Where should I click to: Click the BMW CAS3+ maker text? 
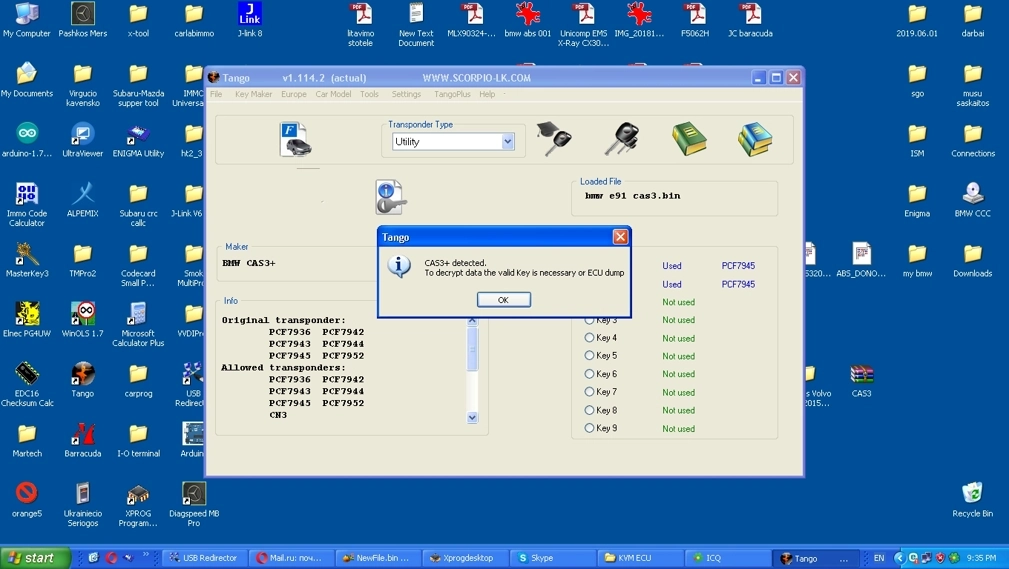[248, 263]
